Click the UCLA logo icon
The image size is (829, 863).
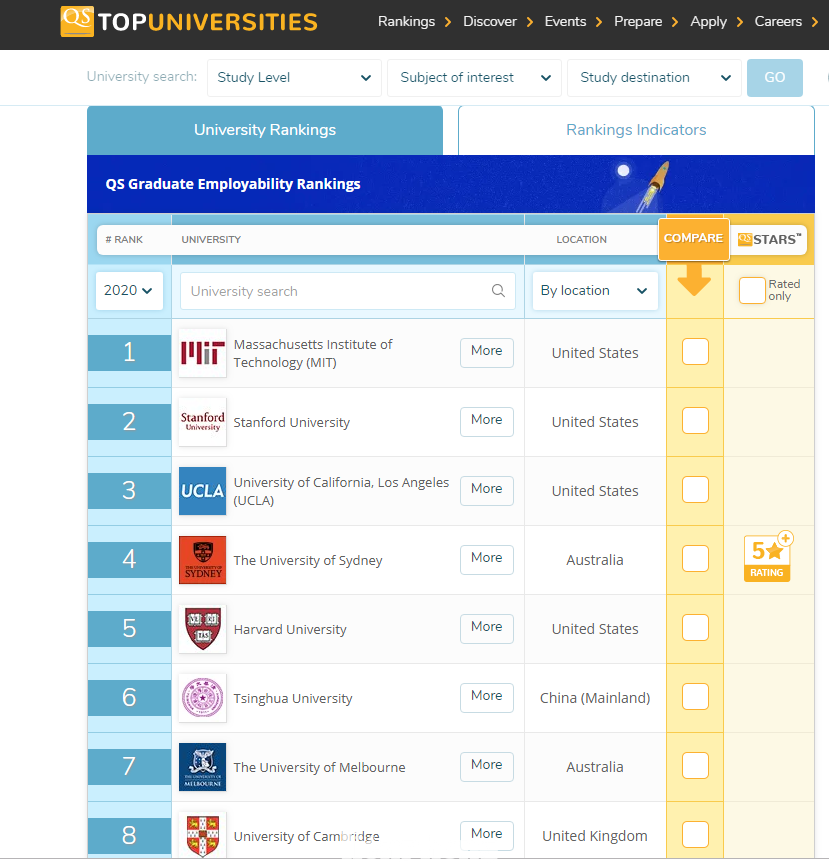click(202, 491)
